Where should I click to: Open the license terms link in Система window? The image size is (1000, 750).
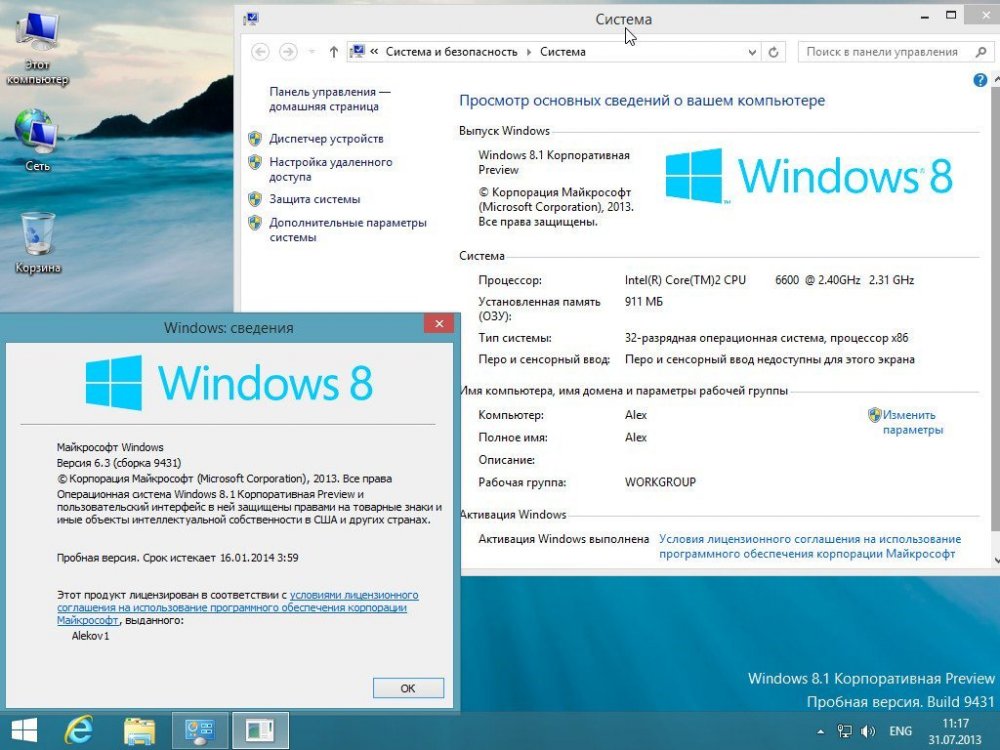click(x=810, y=546)
